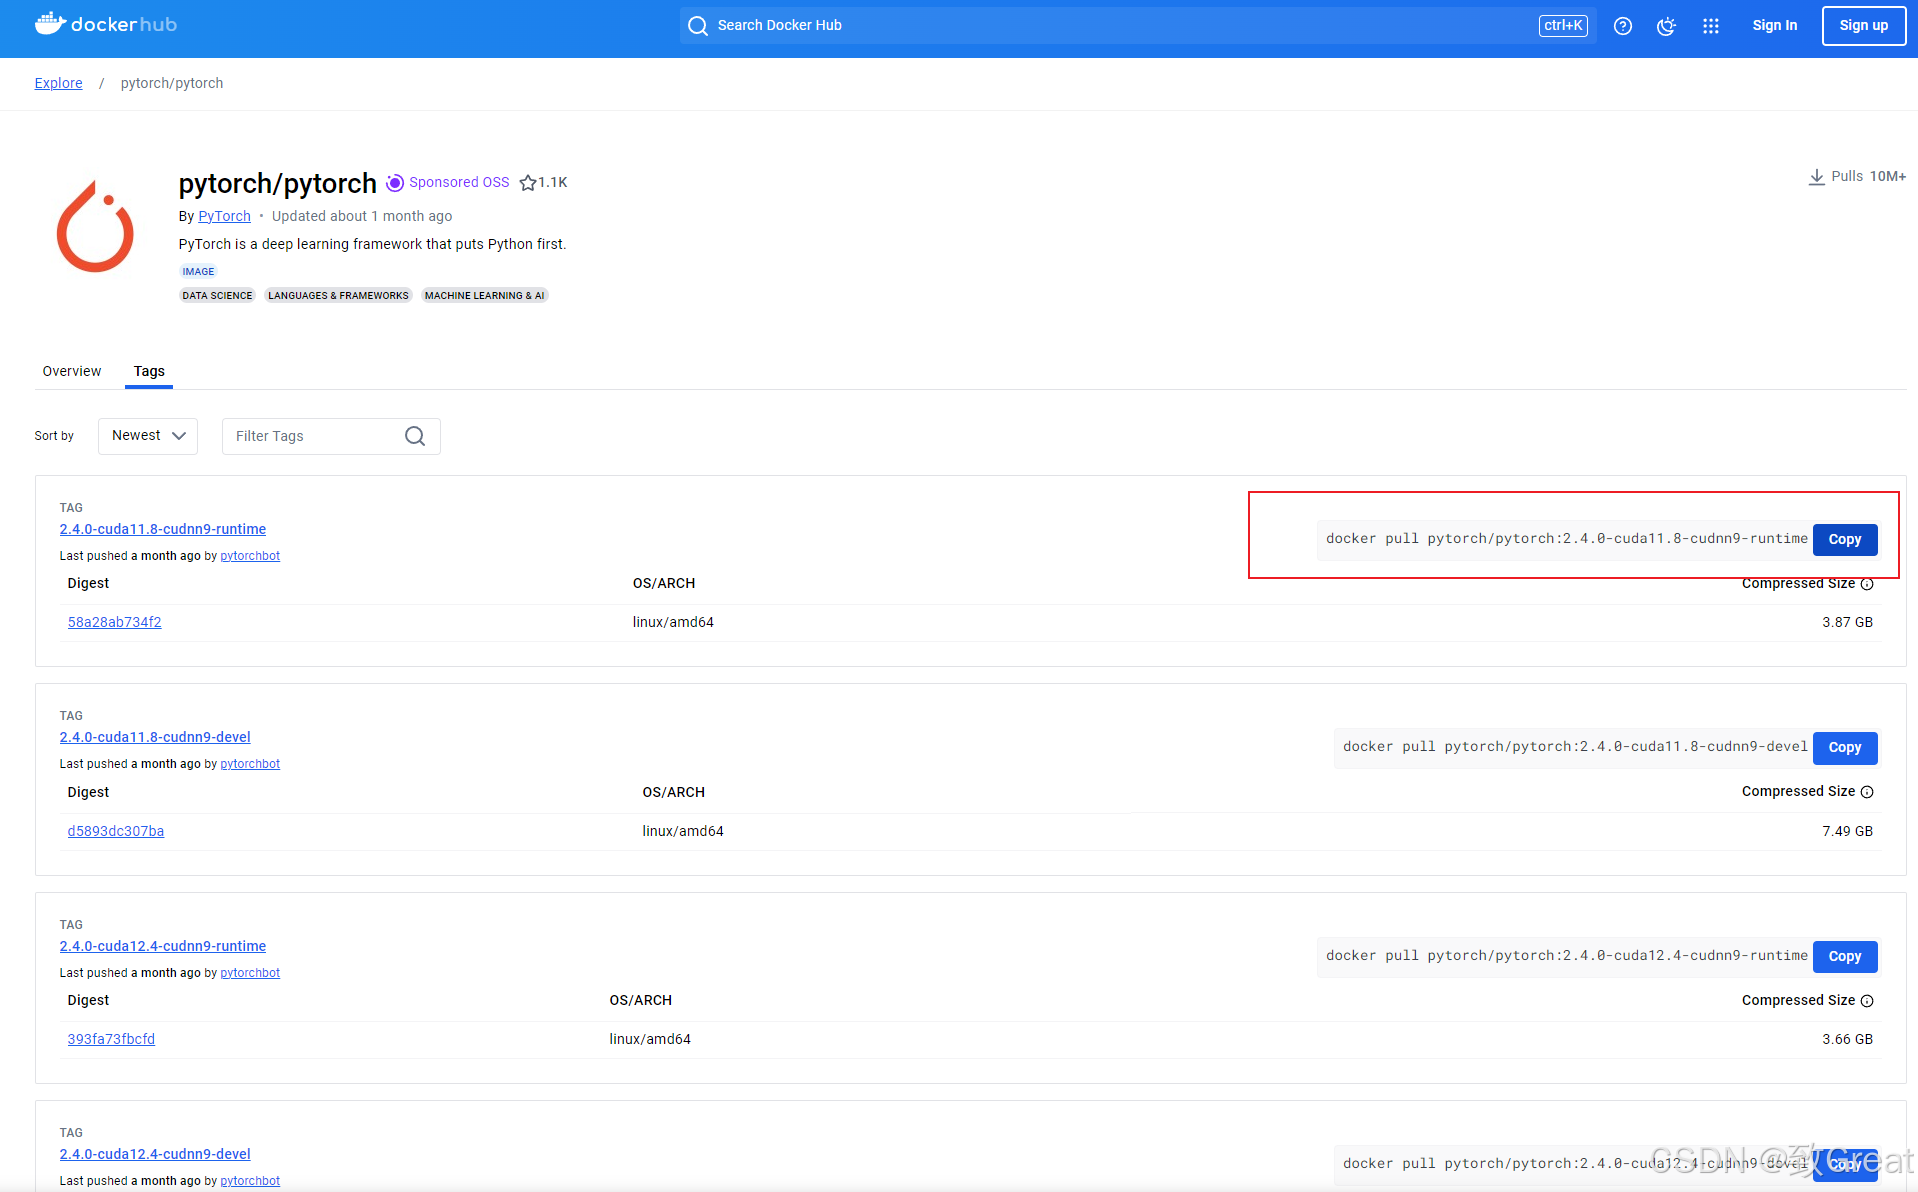Screen dimensions: 1918x1192
Task: Click the Pulls download icon
Action: tap(1817, 177)
